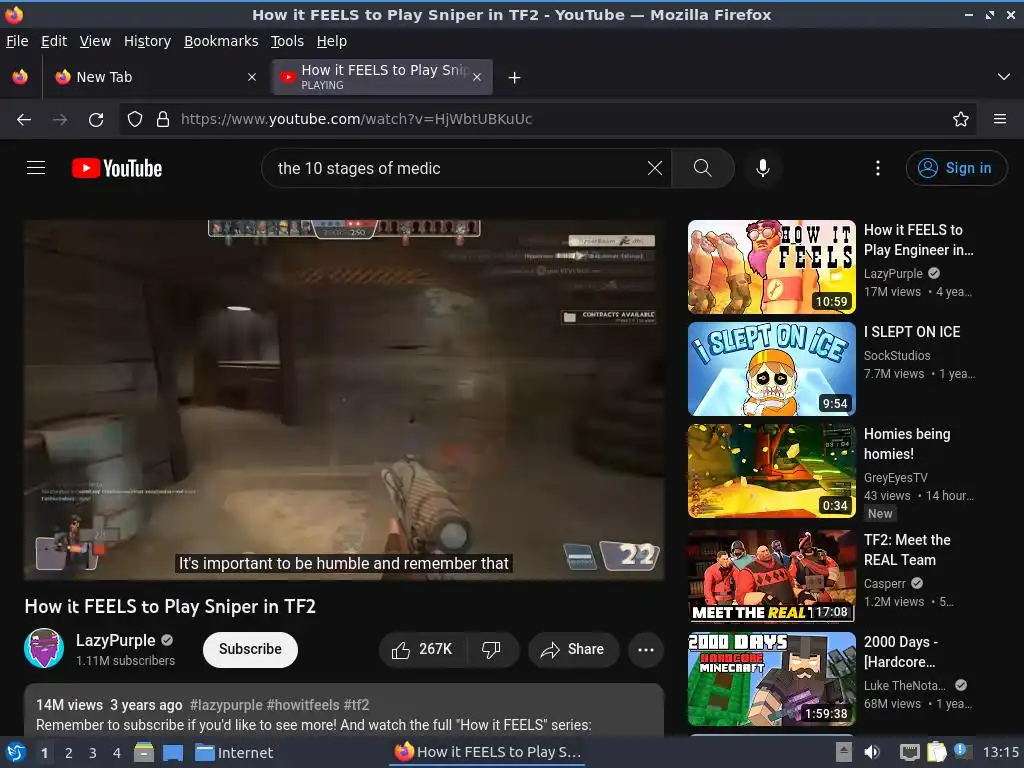Open the SockStudios channel name
The height and width of the screenshot is (768, 1024).
pos(897,355)
